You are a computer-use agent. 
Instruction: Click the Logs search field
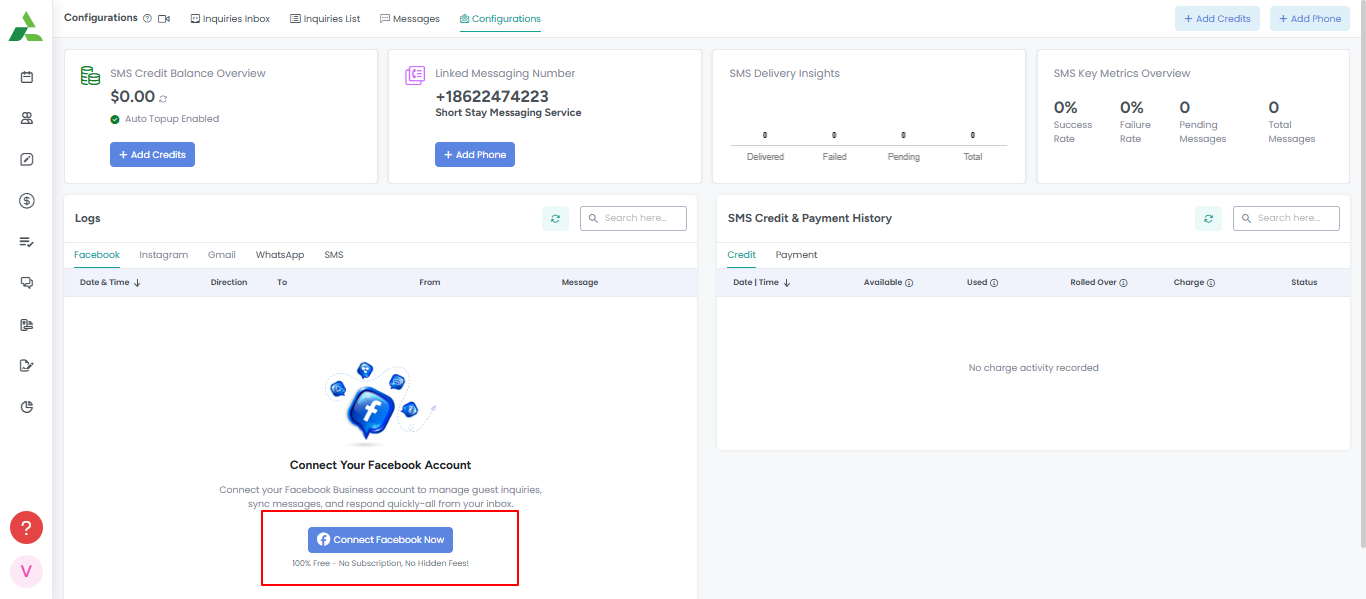(x=633, y=218)
